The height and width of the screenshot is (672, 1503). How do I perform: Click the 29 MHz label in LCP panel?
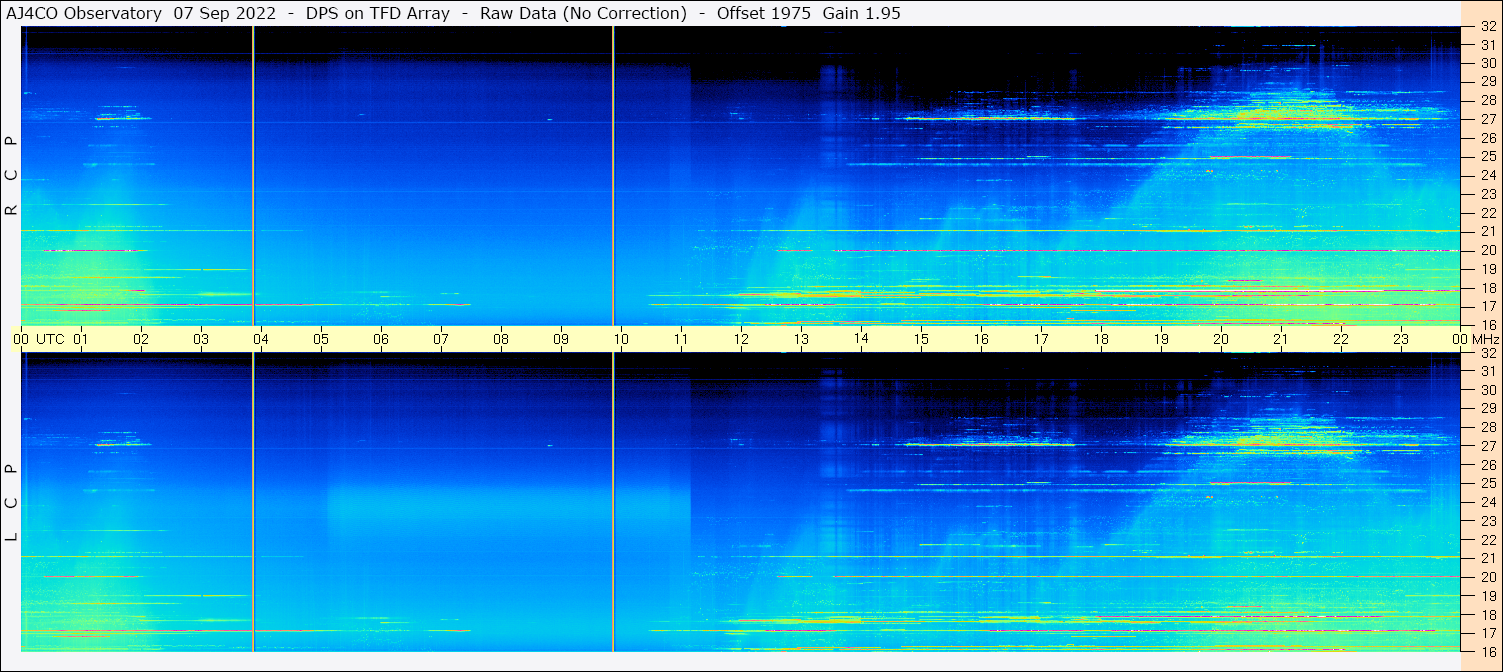(1487, 408)
